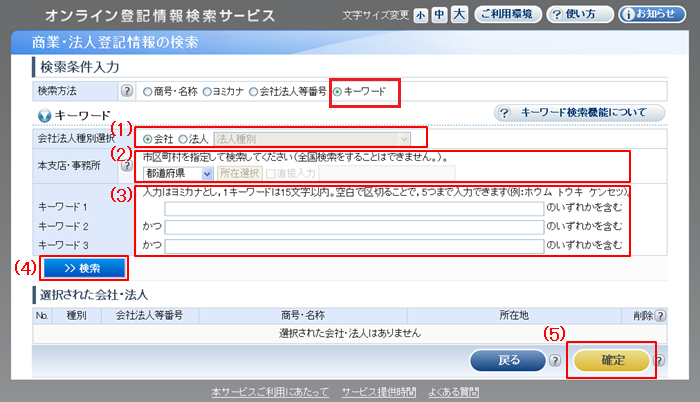This screenshot has width=700, height=402.
Task: Click help icon beside 確定 button
Action: [x=659, y=360]
